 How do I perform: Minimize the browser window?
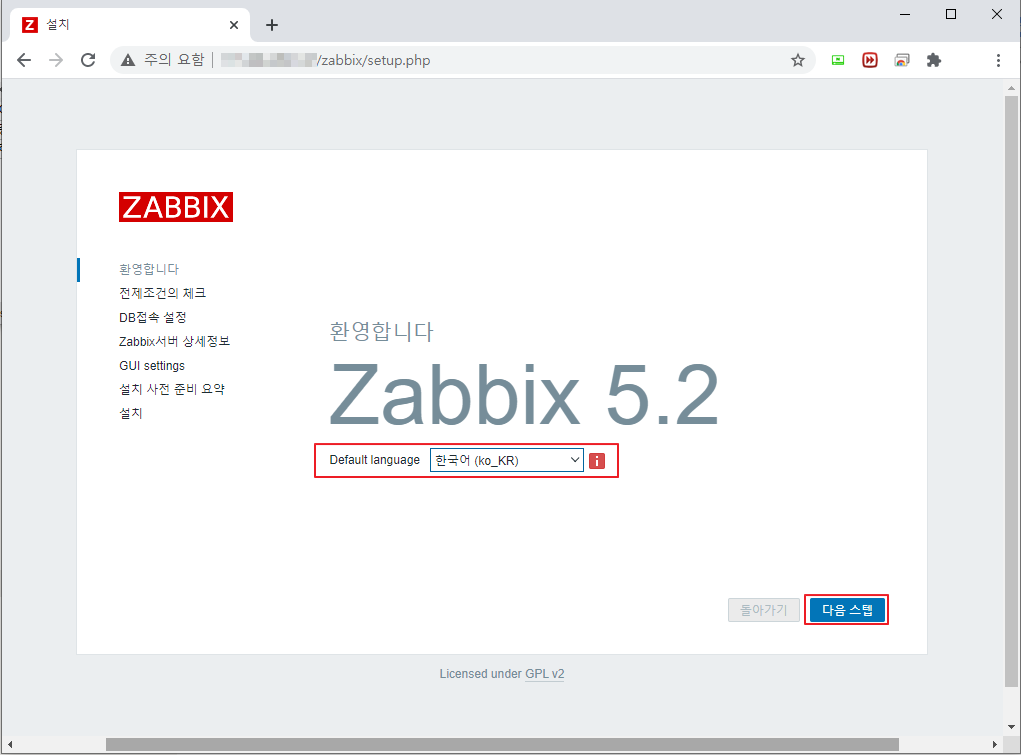tap(904, 14)
